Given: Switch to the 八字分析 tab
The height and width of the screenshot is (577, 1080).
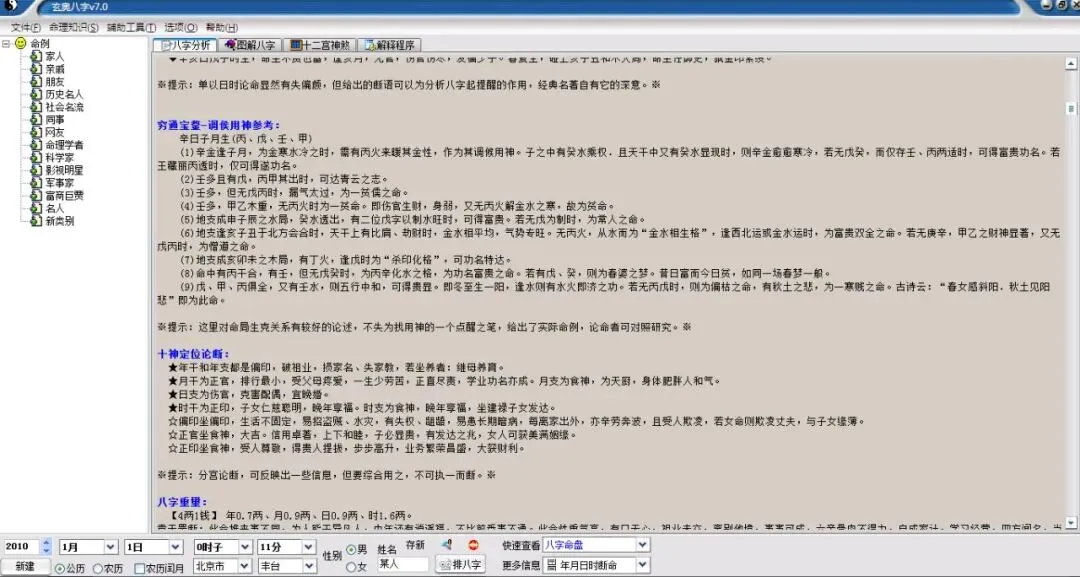Looking at the screenshot, I should pyautogui.click(x=185, y=45).
